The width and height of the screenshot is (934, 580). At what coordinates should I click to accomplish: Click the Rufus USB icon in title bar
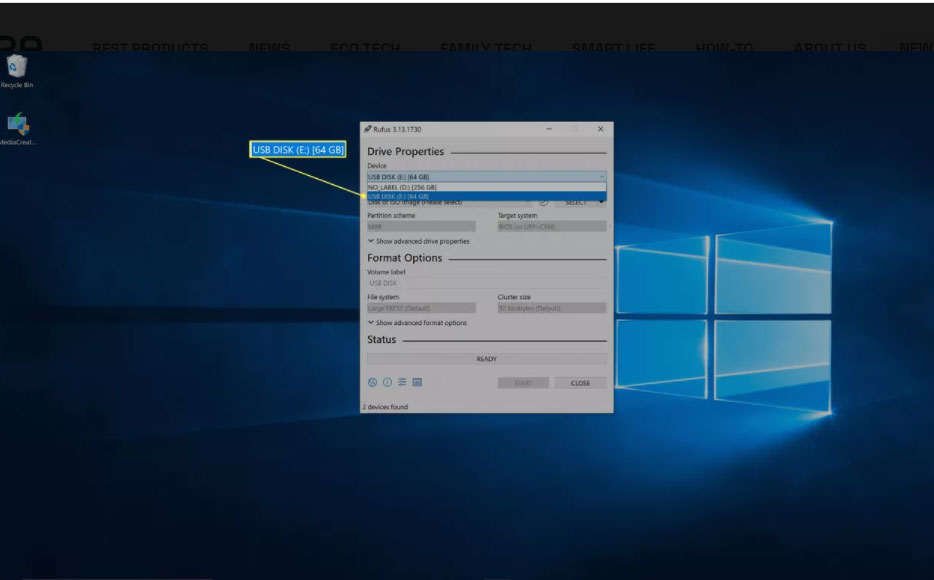368,129
